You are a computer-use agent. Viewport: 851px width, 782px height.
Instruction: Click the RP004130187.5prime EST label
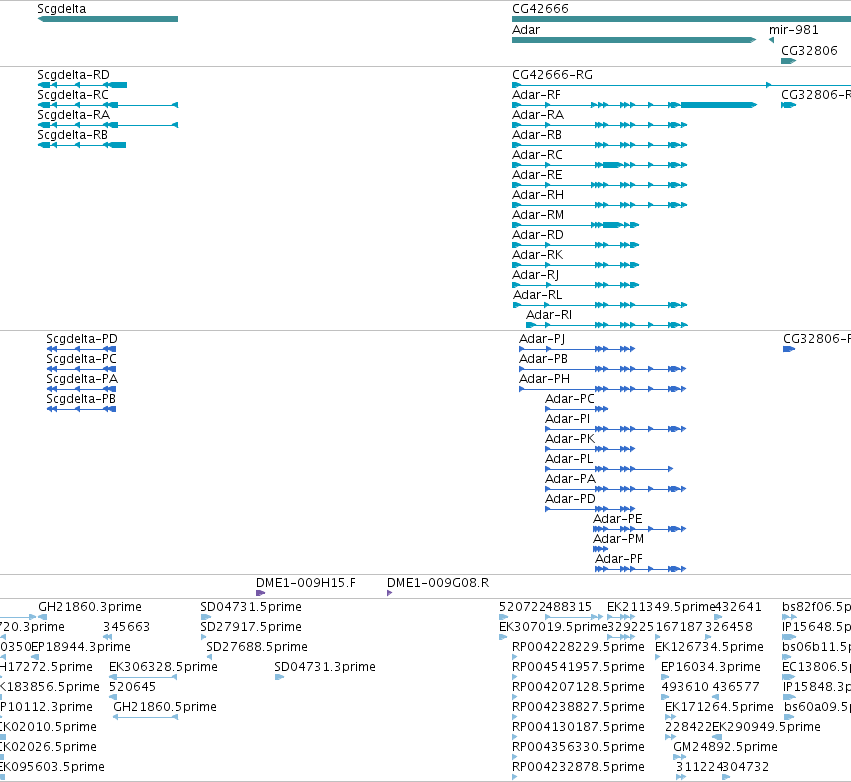578,728
